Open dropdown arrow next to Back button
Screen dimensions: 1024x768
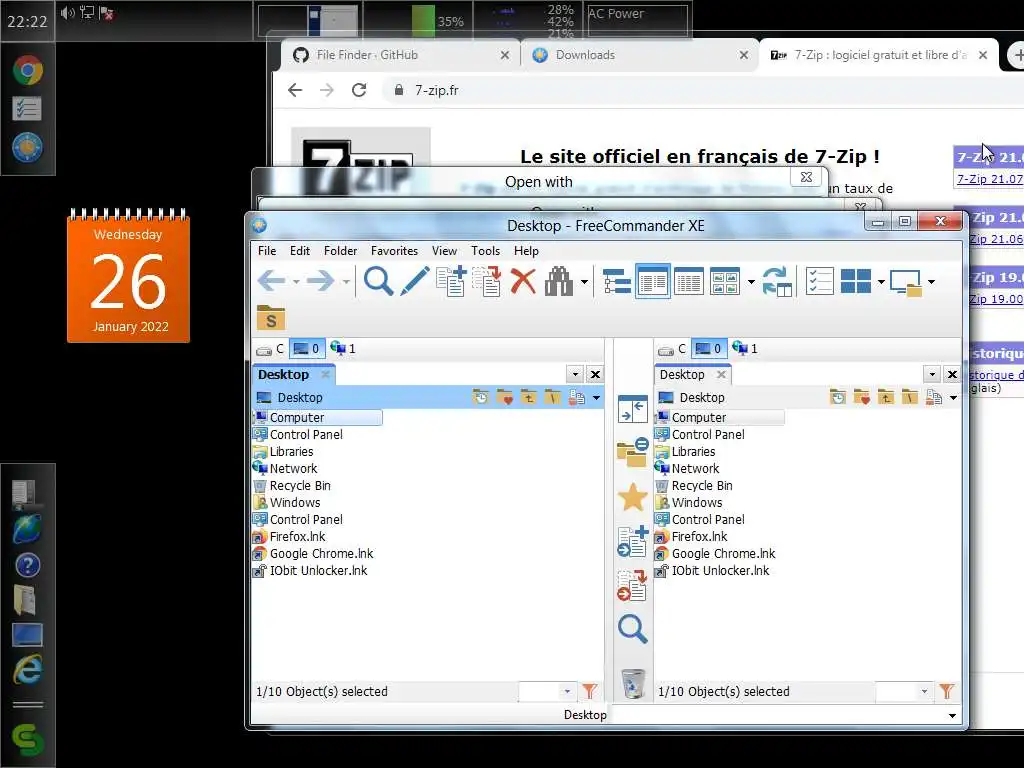pyautogui.click(x=296, y=282)
